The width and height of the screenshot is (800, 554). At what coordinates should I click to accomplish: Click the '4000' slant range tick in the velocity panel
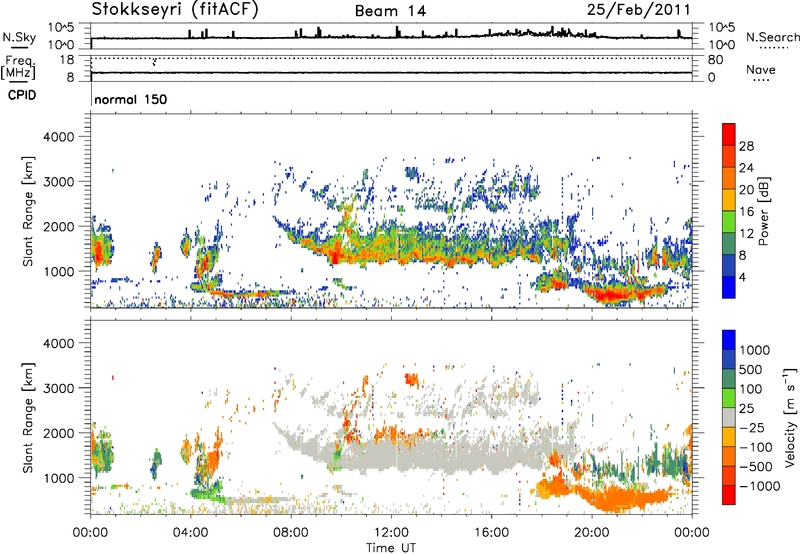pyautogui.click(x=58, y=343)
